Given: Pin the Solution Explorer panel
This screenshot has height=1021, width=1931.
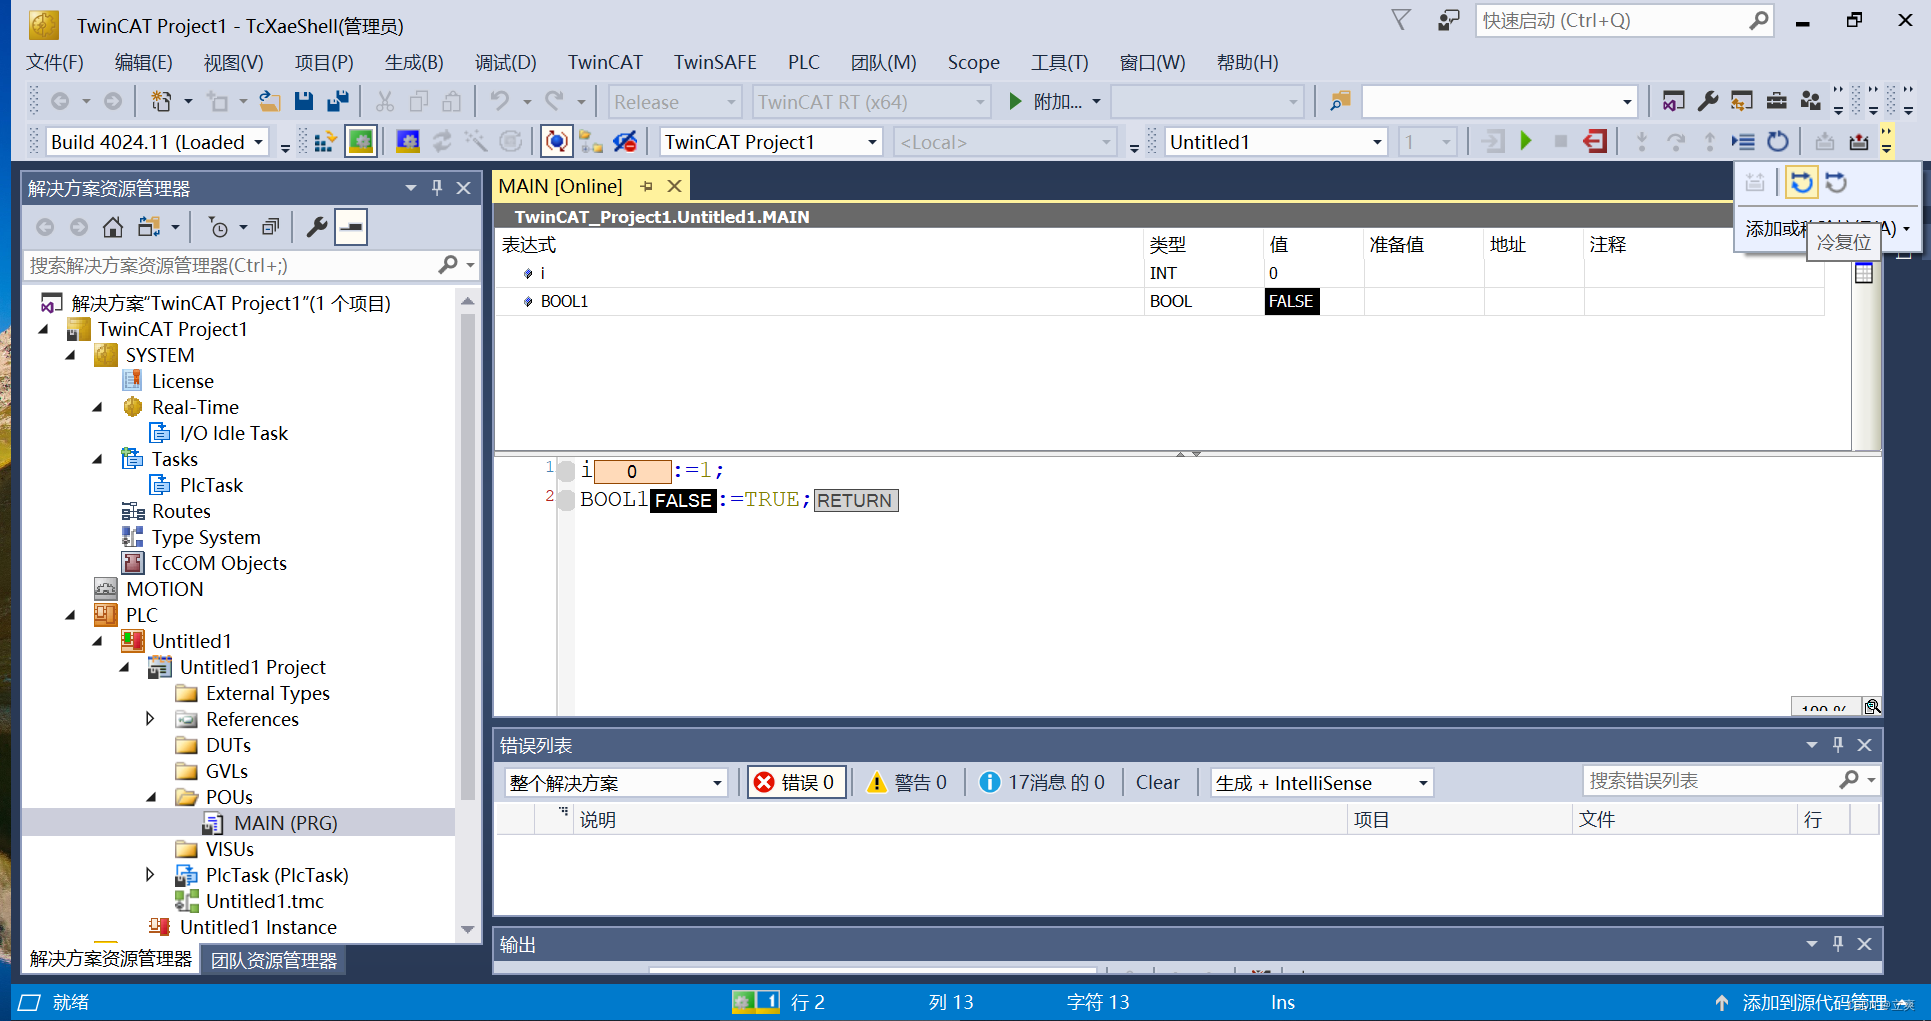Looking at the screenshot, I should pos(437,187).
